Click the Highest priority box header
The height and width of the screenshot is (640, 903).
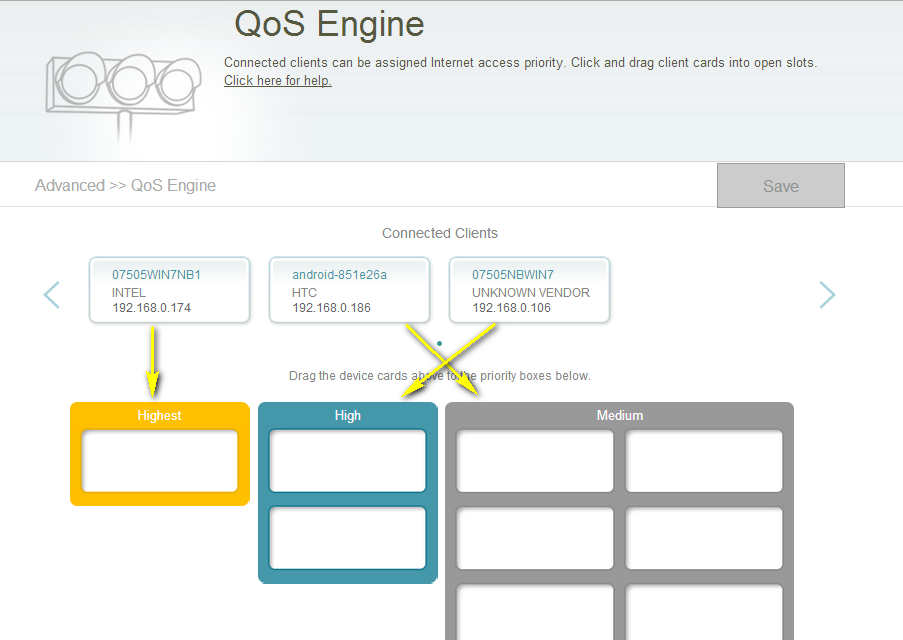159,415
